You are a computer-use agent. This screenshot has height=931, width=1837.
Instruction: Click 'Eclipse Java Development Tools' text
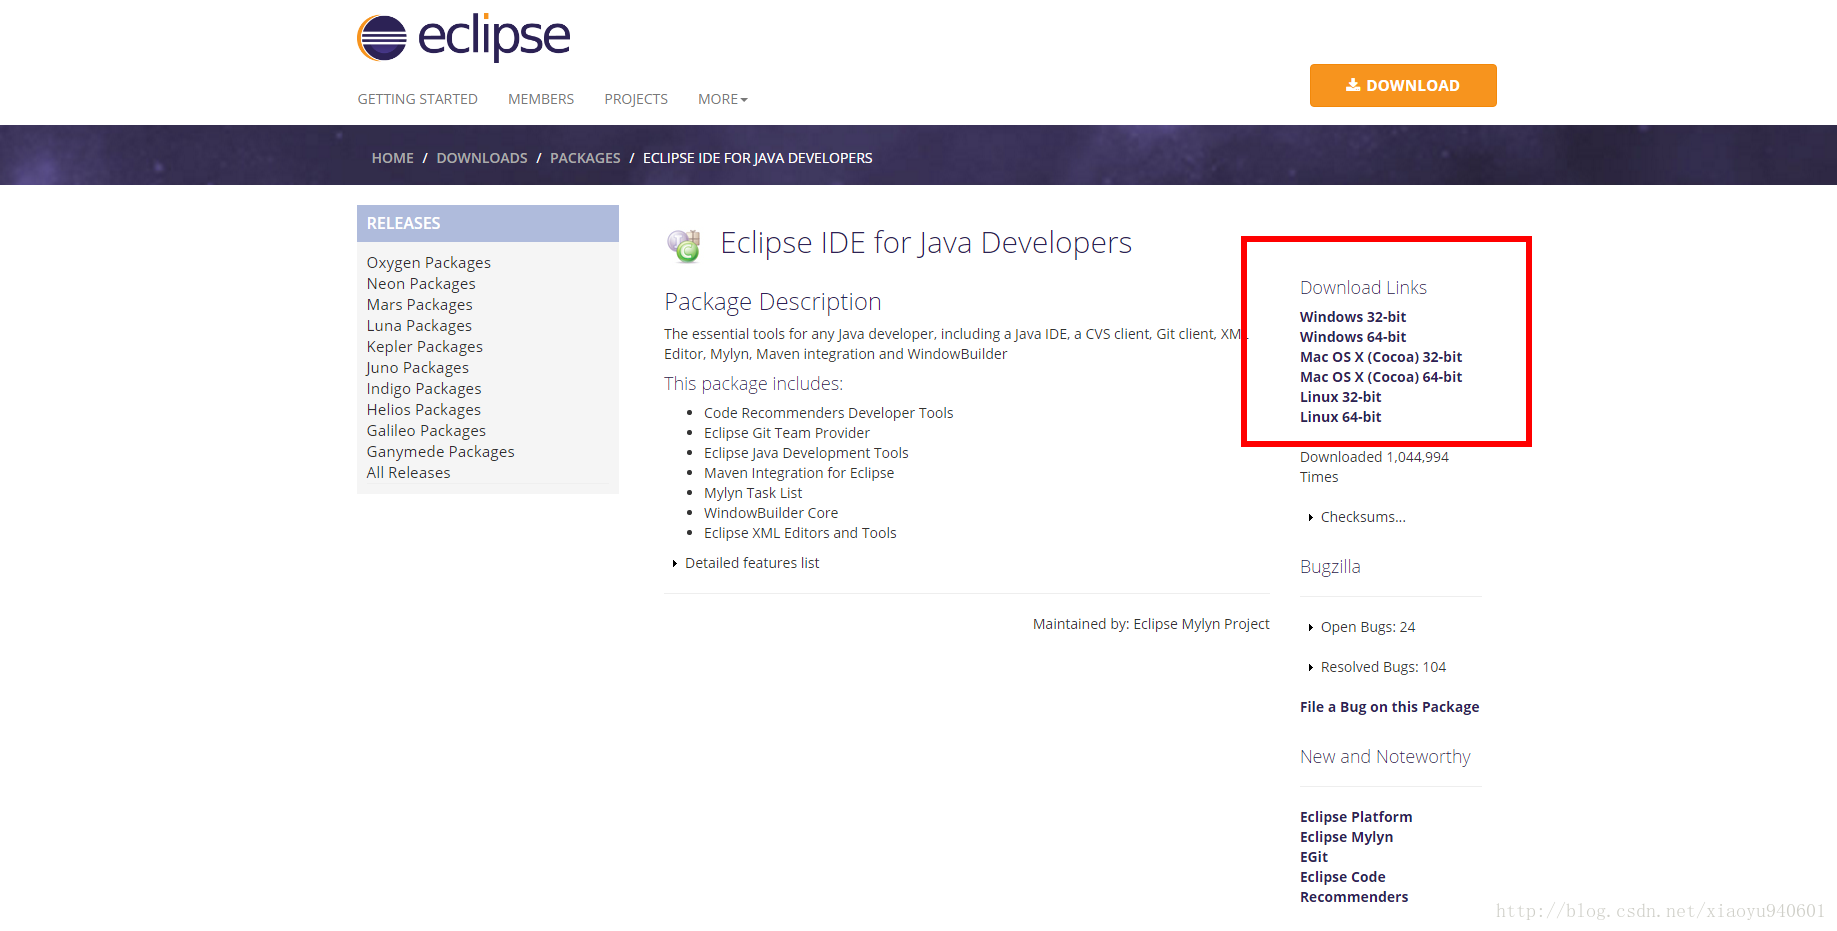(x=806, y=453)
